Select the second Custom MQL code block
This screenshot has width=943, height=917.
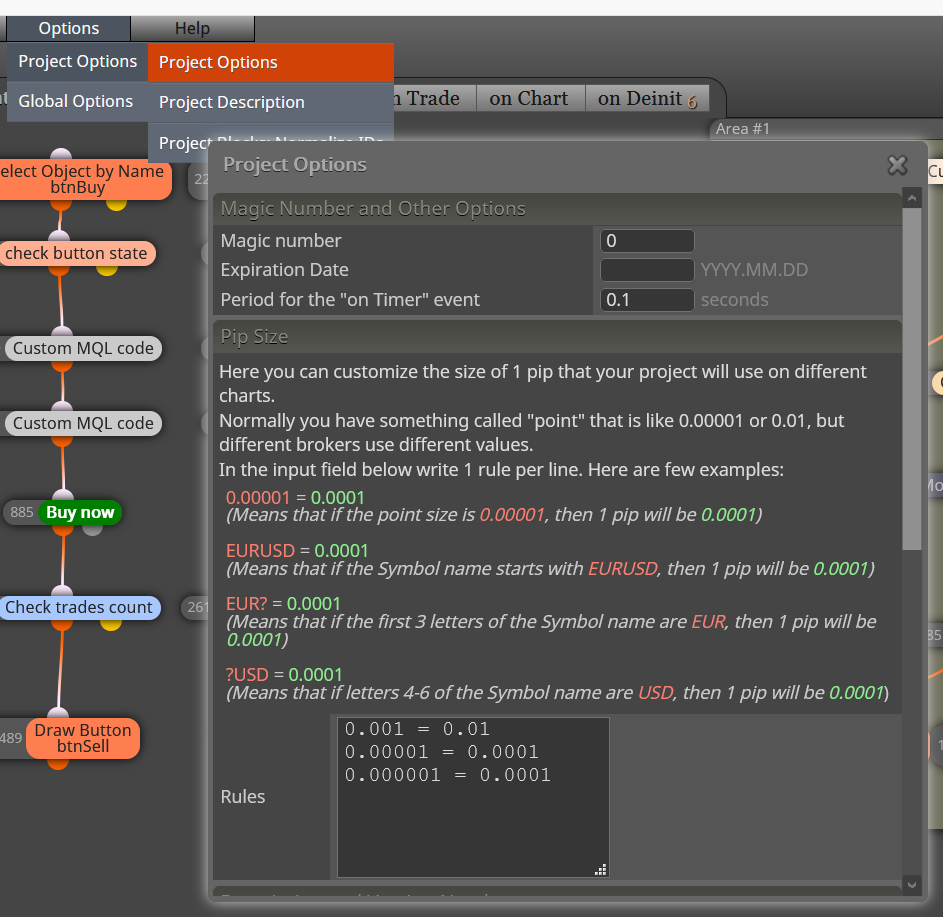point(83,423)
